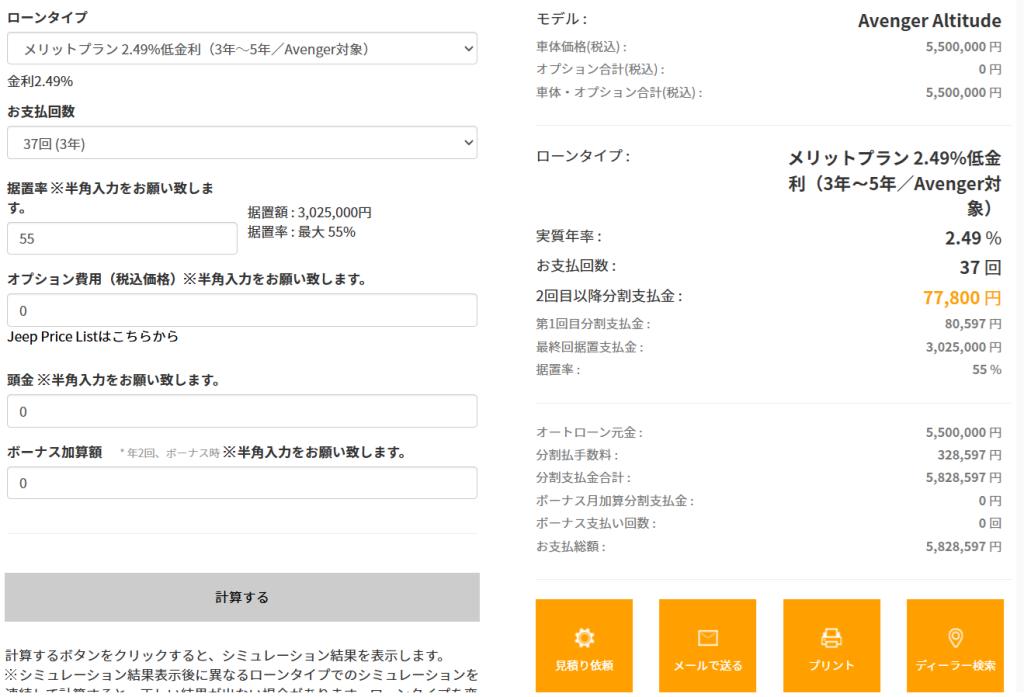
Task: Click the map pin icon above ディーラー検索
Action: (954, 636)
